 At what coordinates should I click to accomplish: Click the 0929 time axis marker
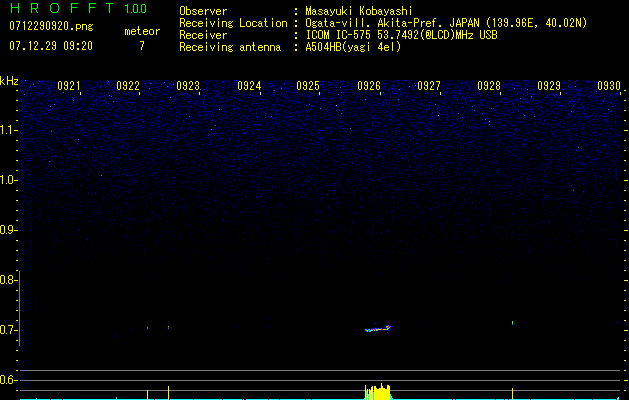[549, 86]
